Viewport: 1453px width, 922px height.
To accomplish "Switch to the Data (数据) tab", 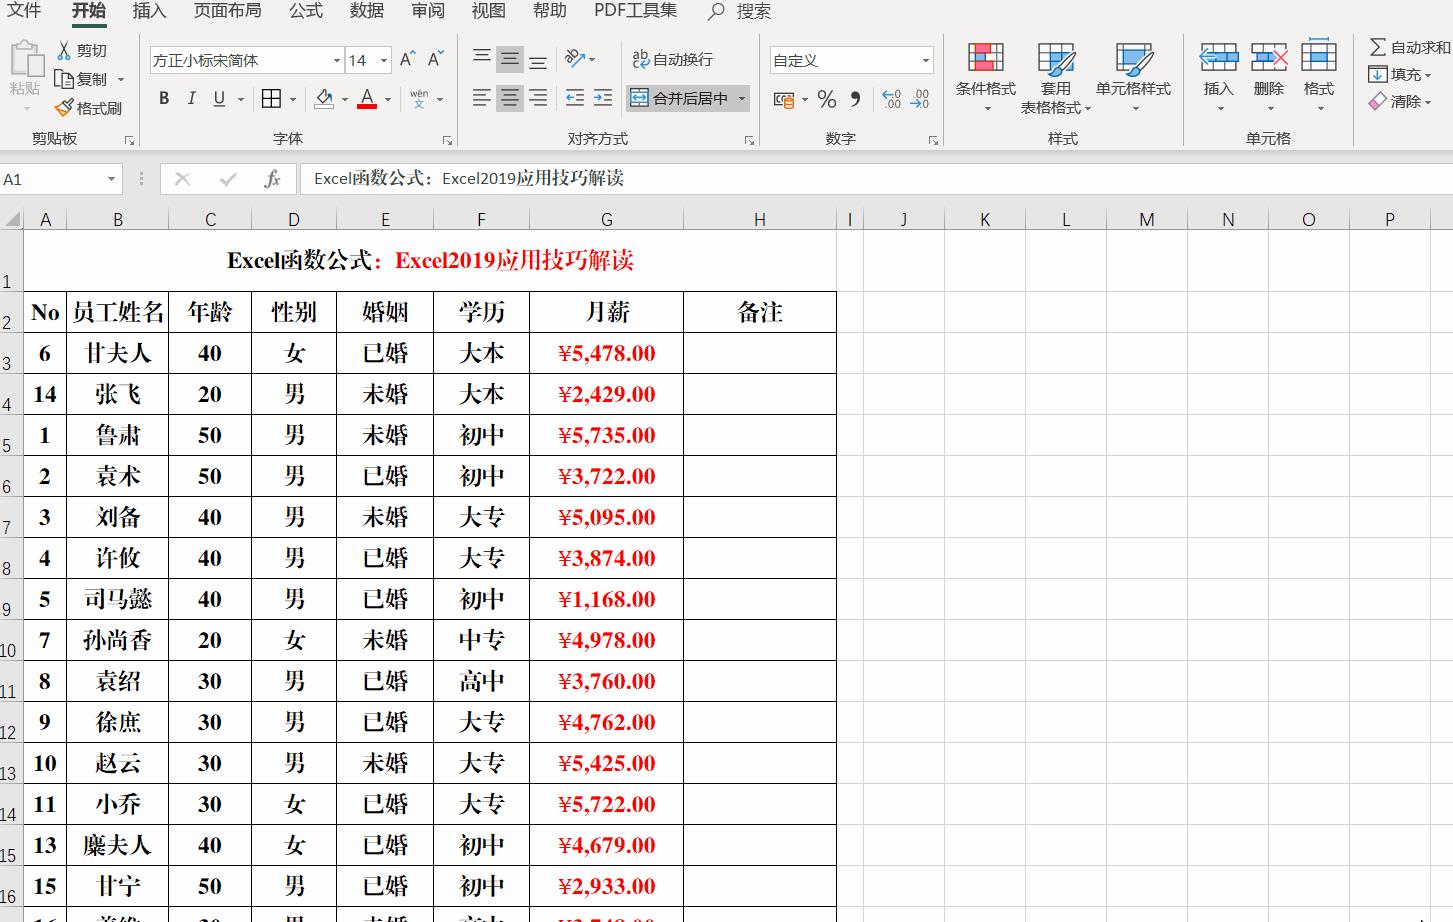I will click(367, 11).
